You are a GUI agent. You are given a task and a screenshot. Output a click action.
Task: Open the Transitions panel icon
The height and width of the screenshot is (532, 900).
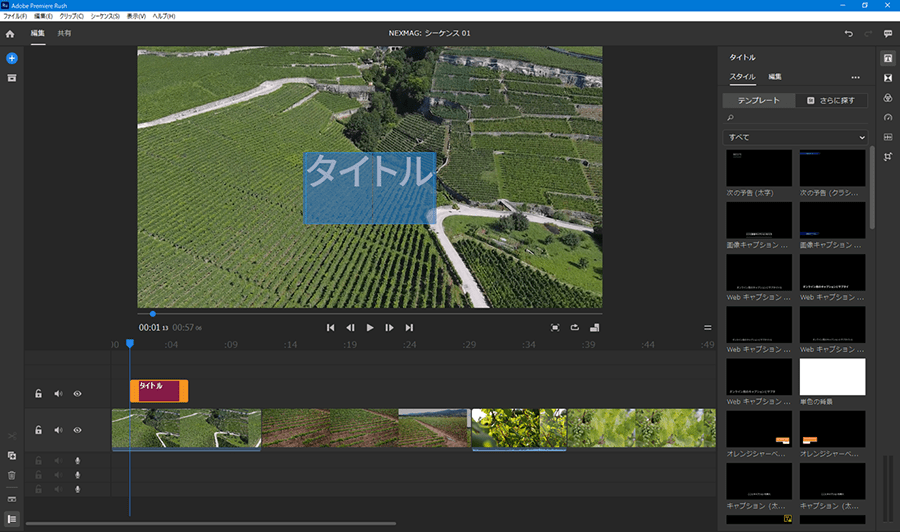[887, 78]
